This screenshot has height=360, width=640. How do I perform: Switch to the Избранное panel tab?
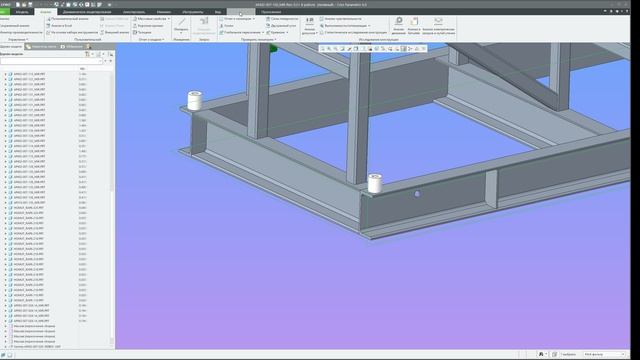[72, 47]
